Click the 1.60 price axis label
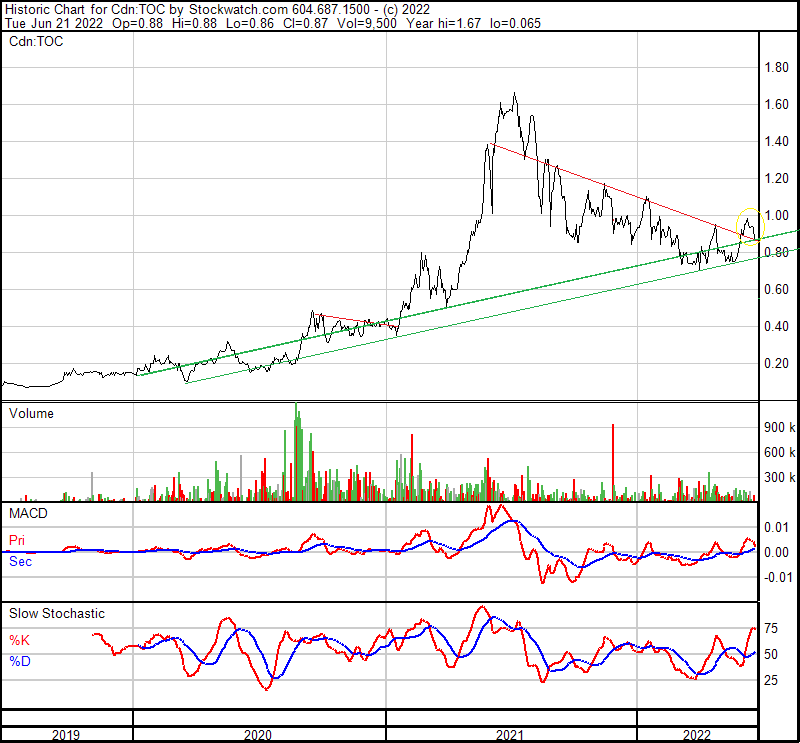800x743 pixels. coord(776,105)
